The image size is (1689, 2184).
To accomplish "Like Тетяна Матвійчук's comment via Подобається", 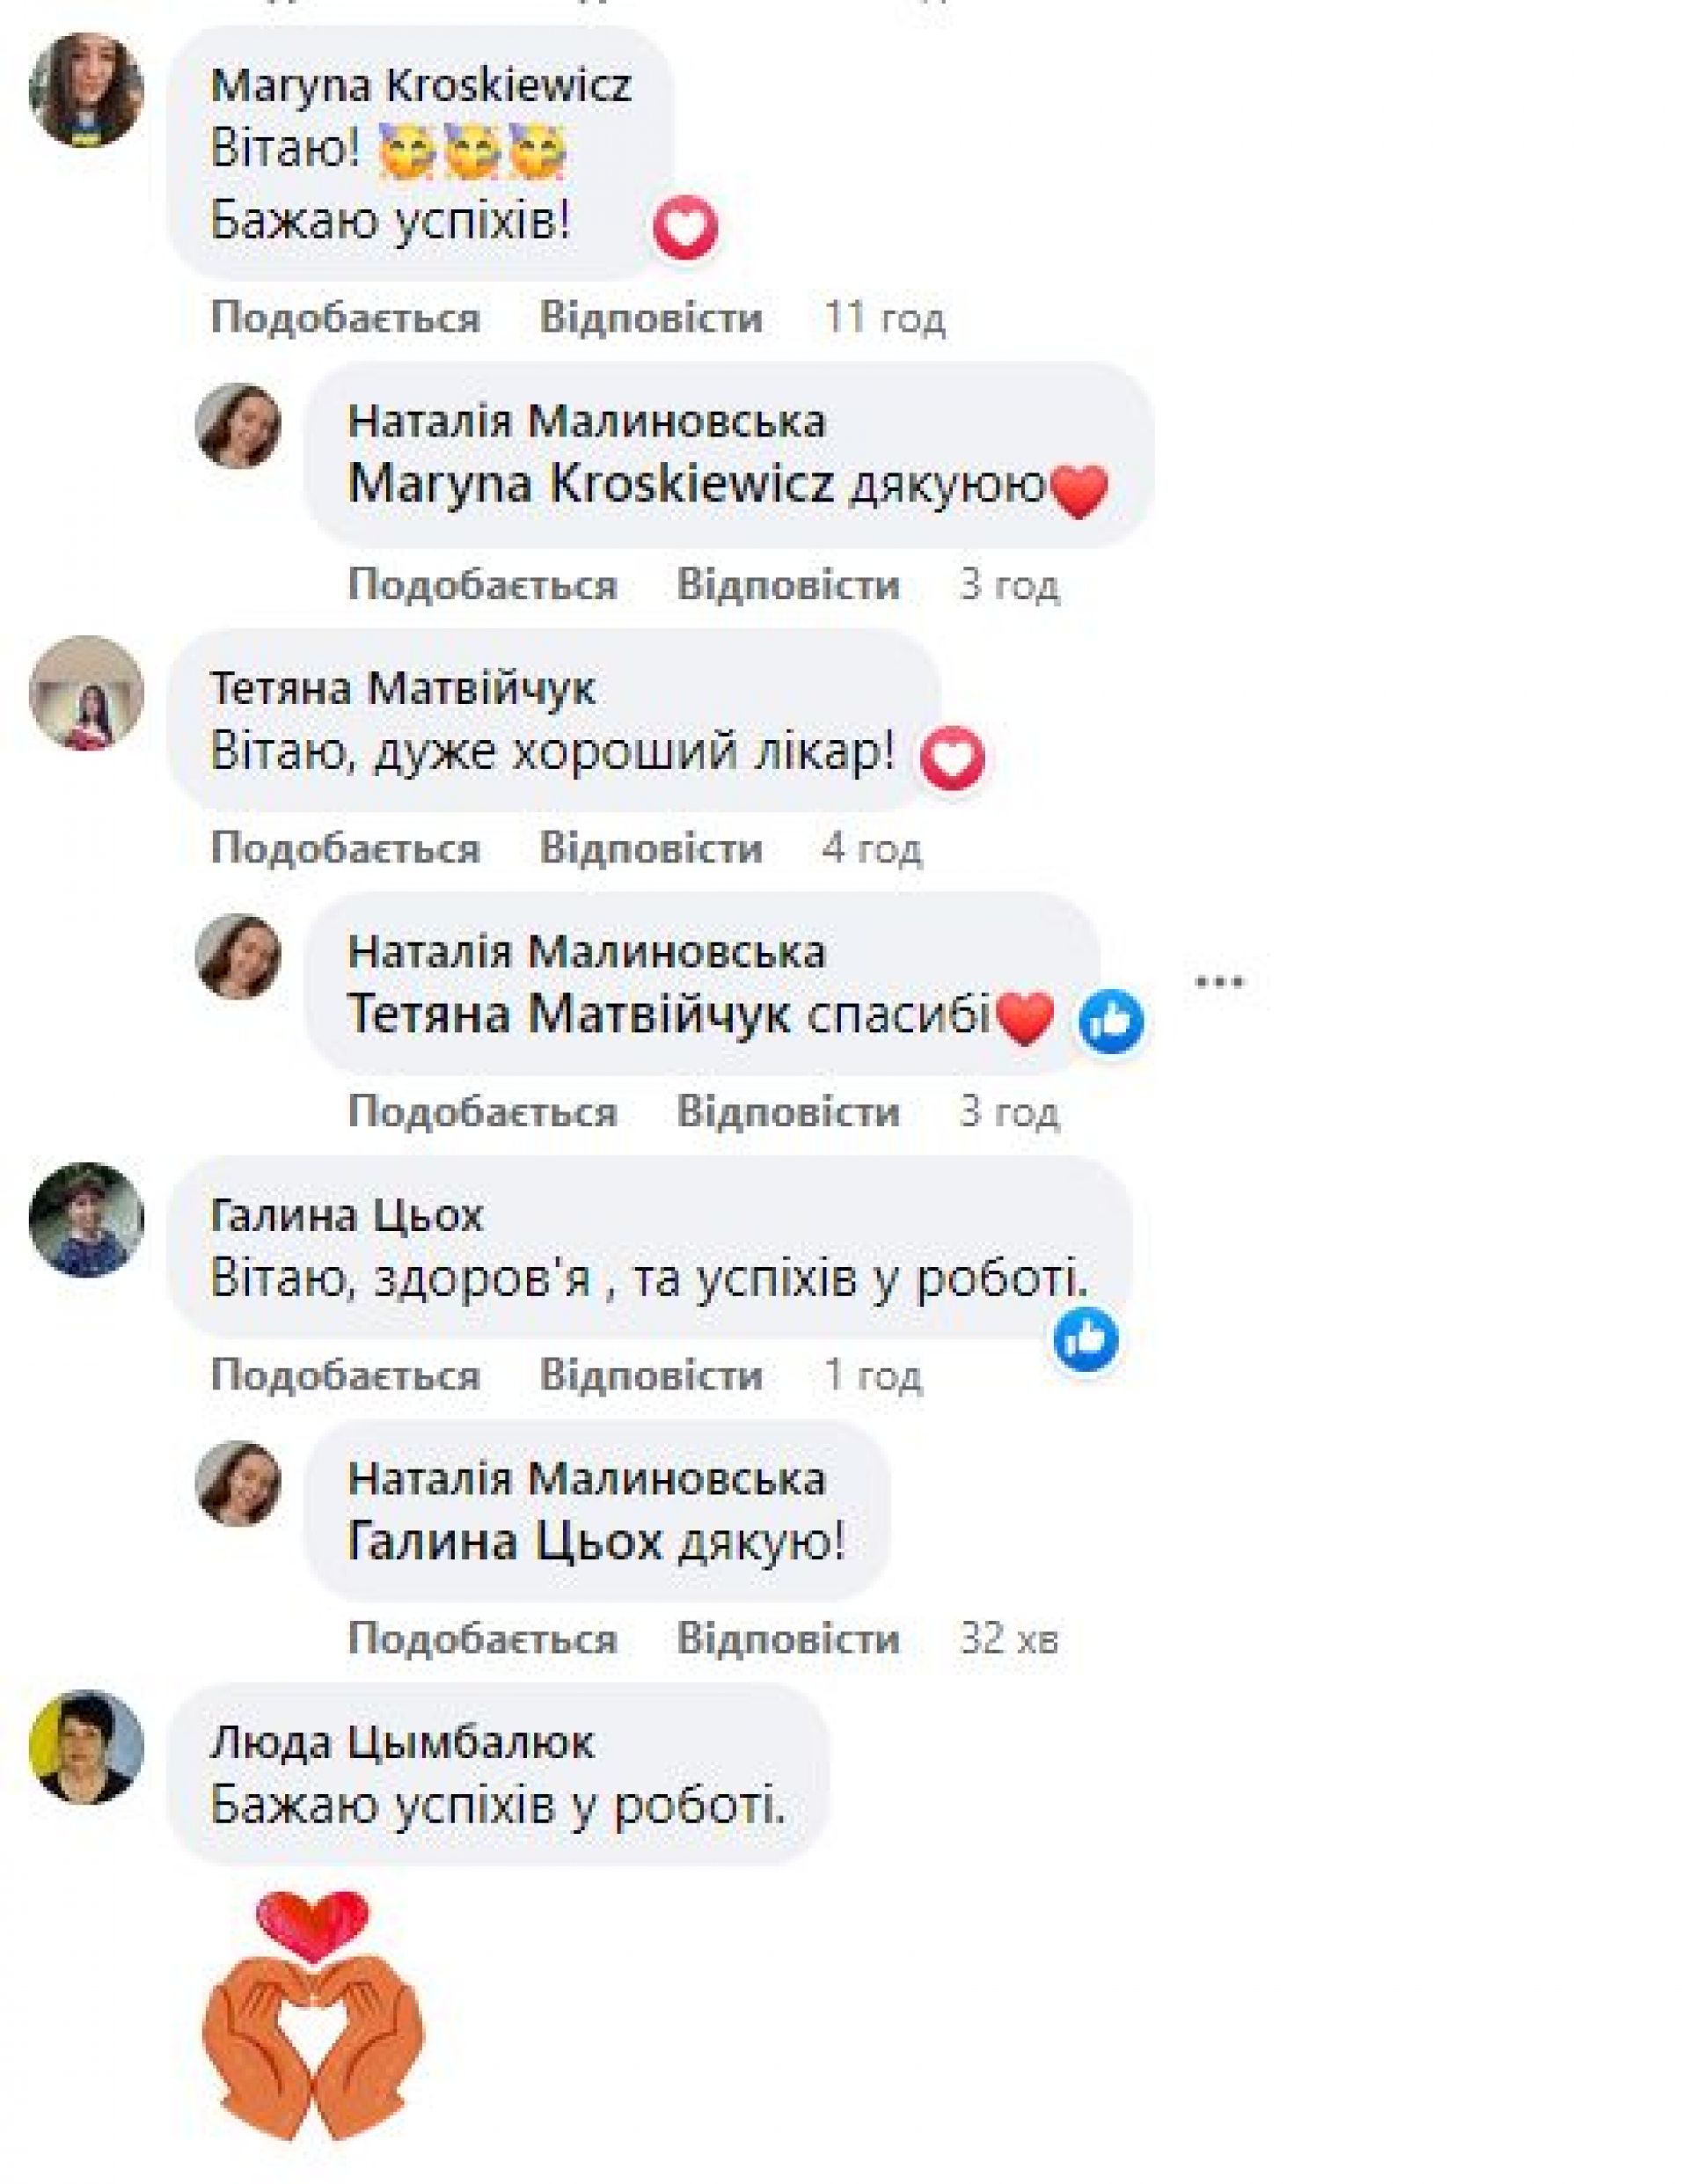I will tap(345, 848).
